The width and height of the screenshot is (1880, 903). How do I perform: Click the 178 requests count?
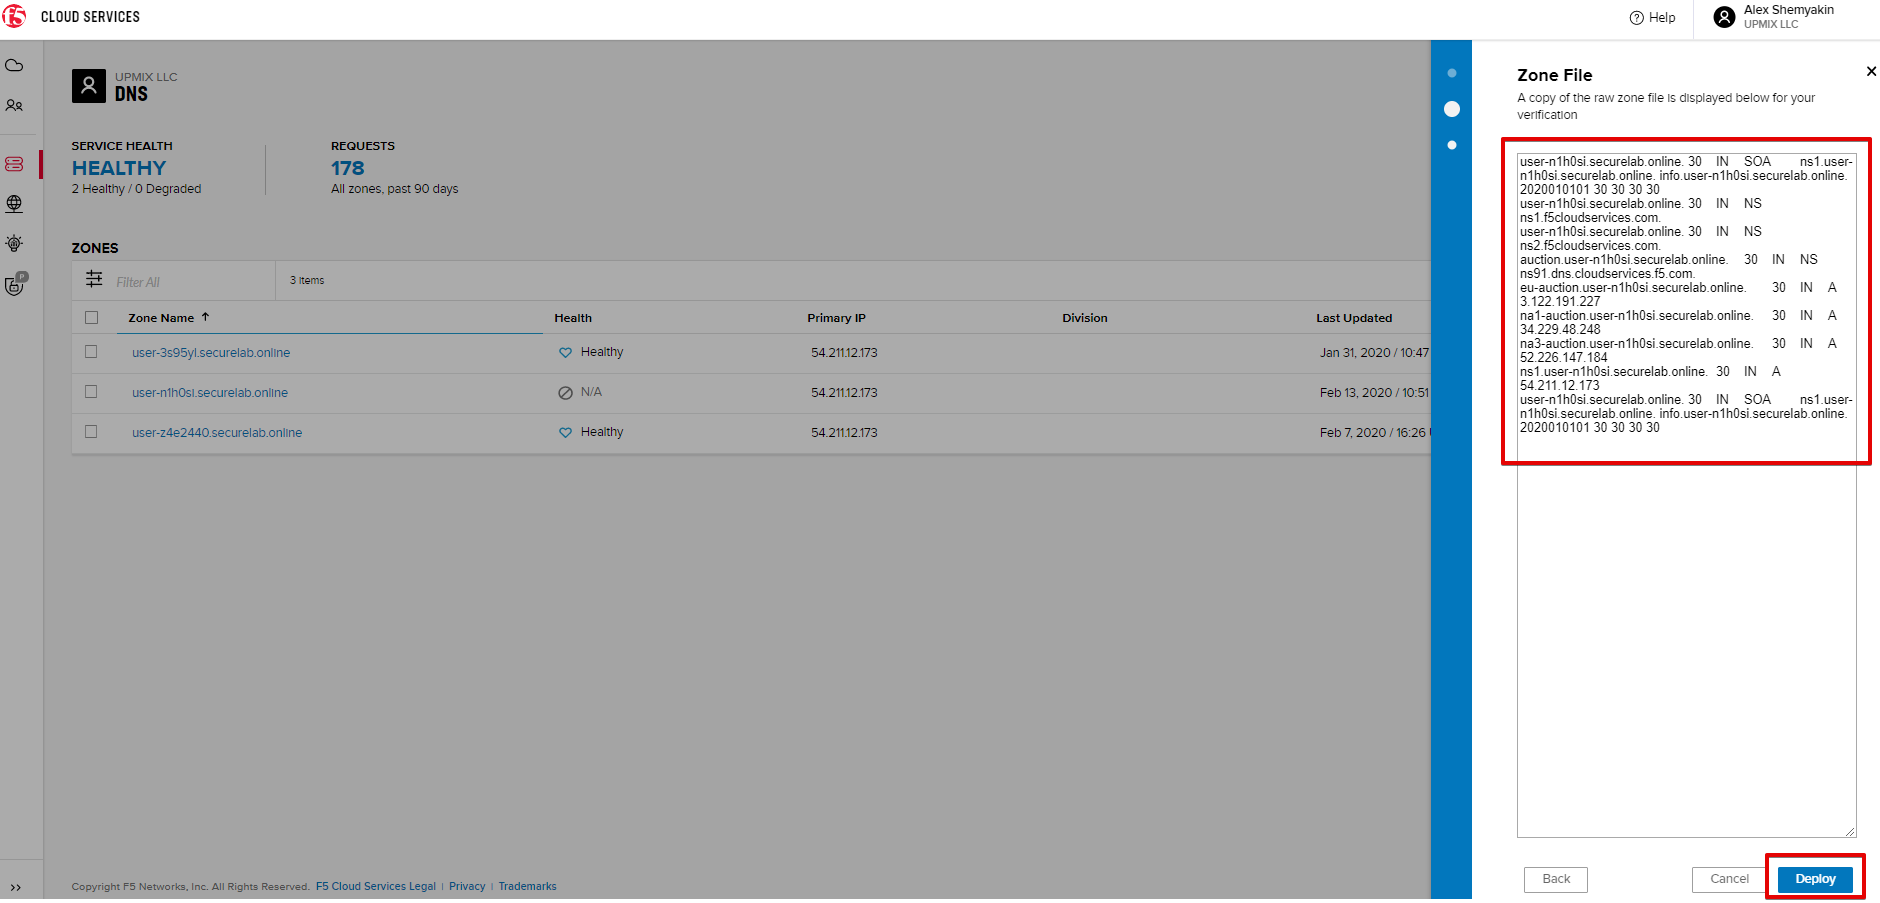[348, 168]
